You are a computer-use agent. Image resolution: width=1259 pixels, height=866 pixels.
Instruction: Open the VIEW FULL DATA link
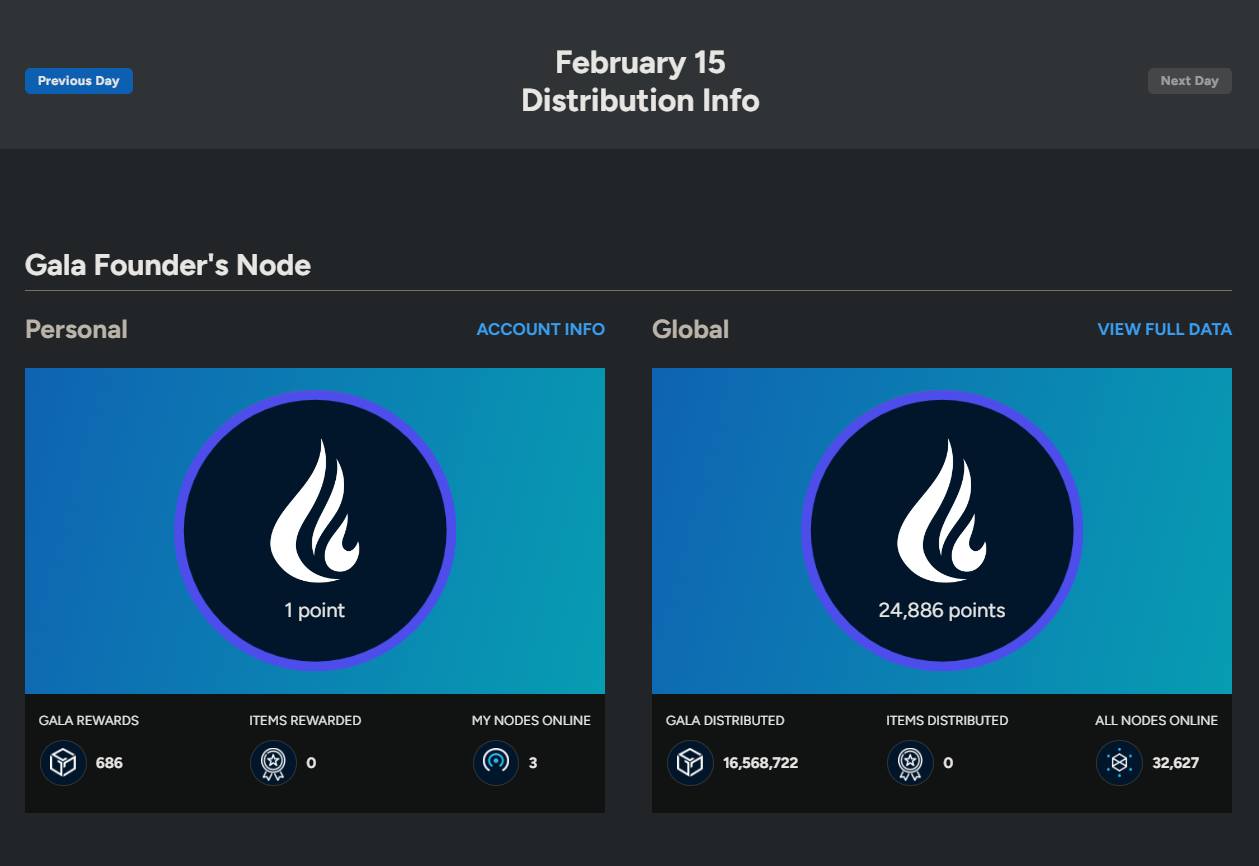(1164, 329)
